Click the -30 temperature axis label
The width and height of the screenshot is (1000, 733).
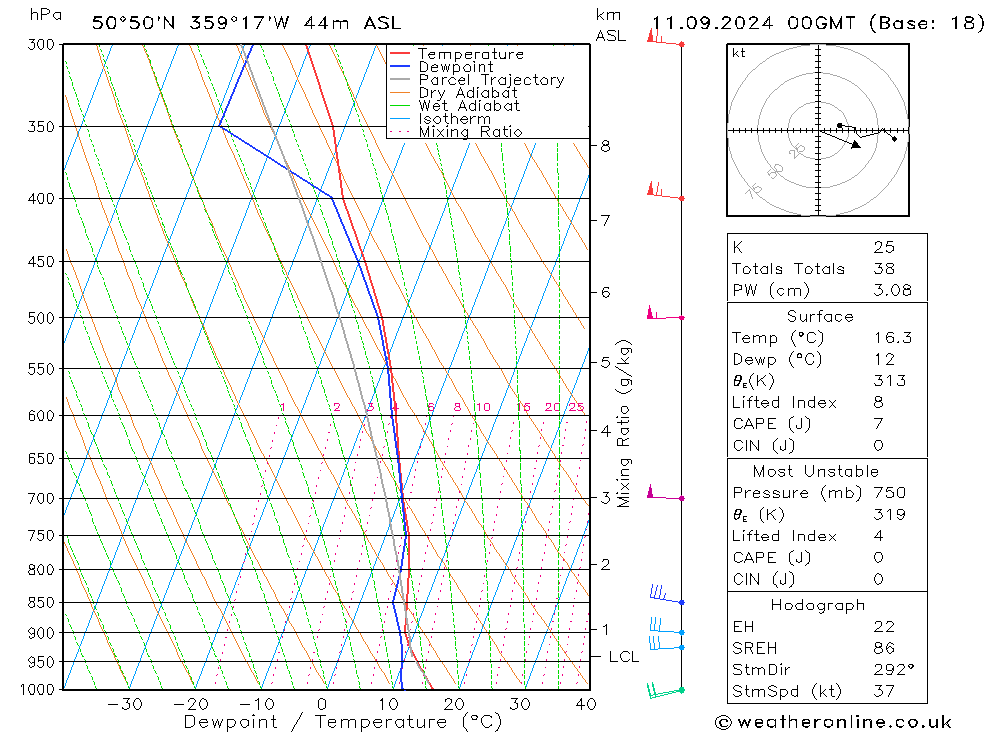[x=124, y=704]
